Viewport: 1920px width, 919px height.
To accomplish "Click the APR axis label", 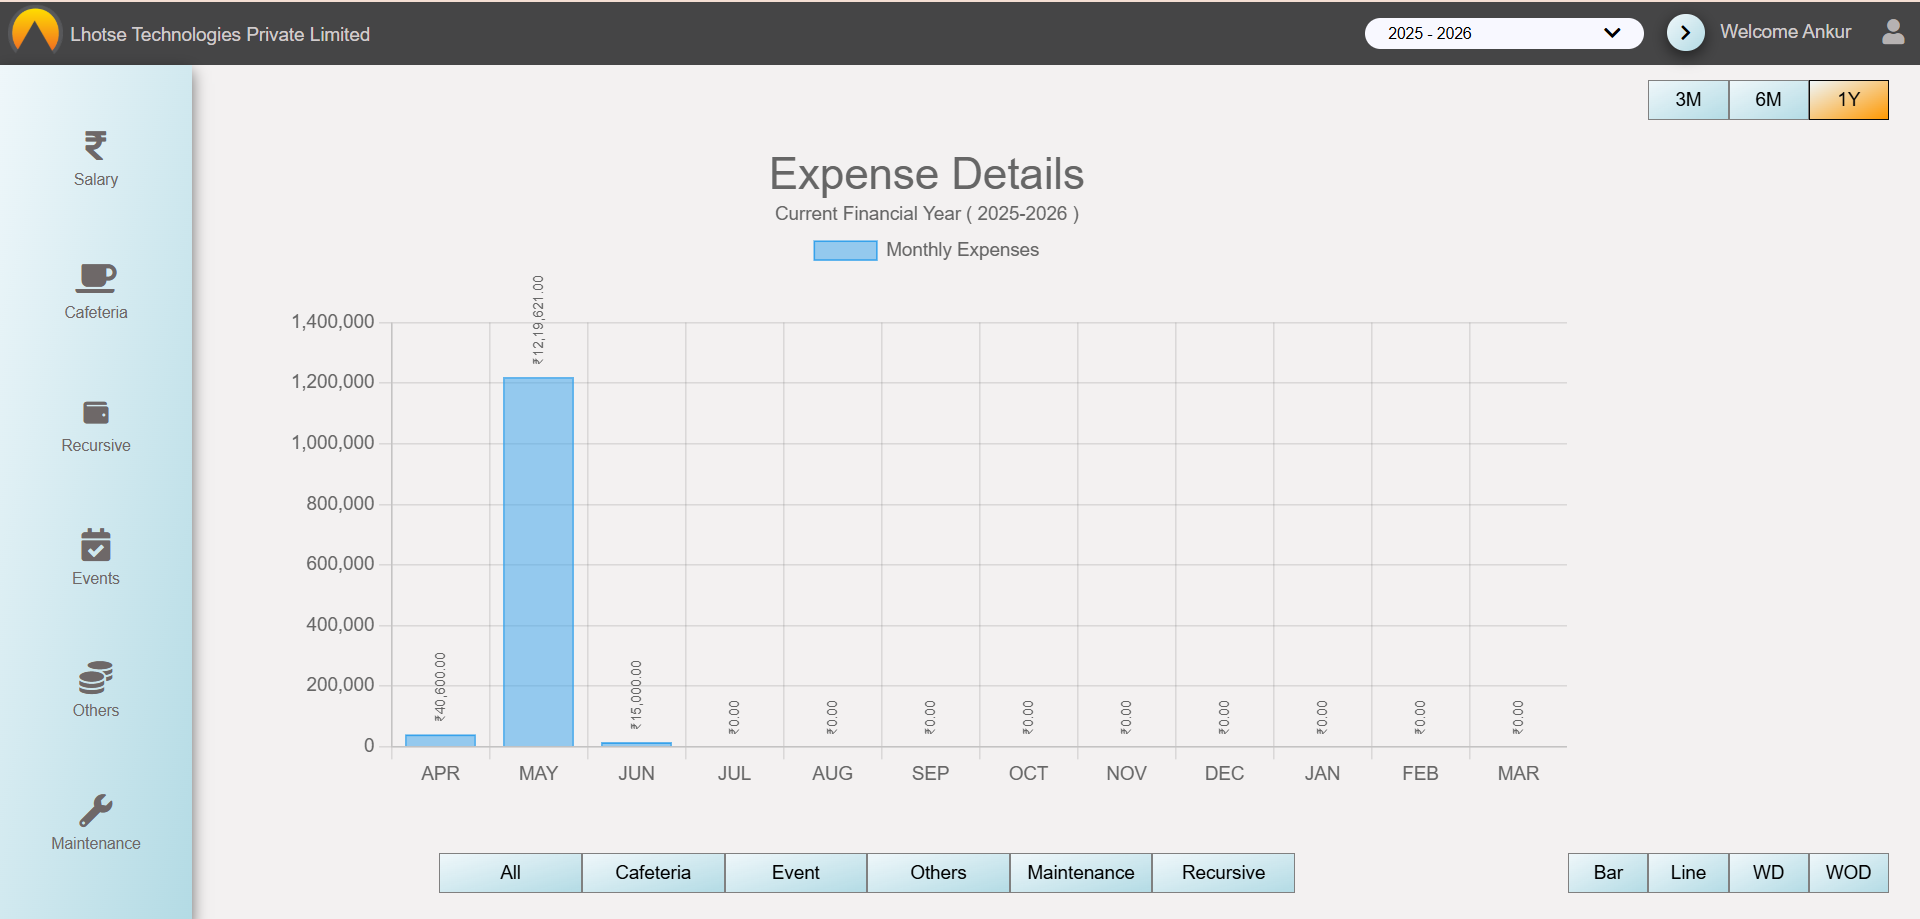I will [440, 773].
